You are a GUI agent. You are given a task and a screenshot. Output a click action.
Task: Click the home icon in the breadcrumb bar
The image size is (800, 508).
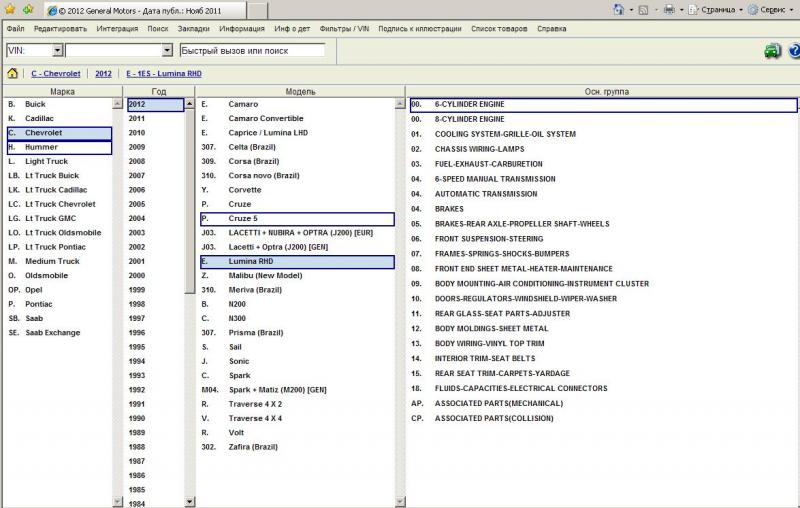[x=12, y=74]
